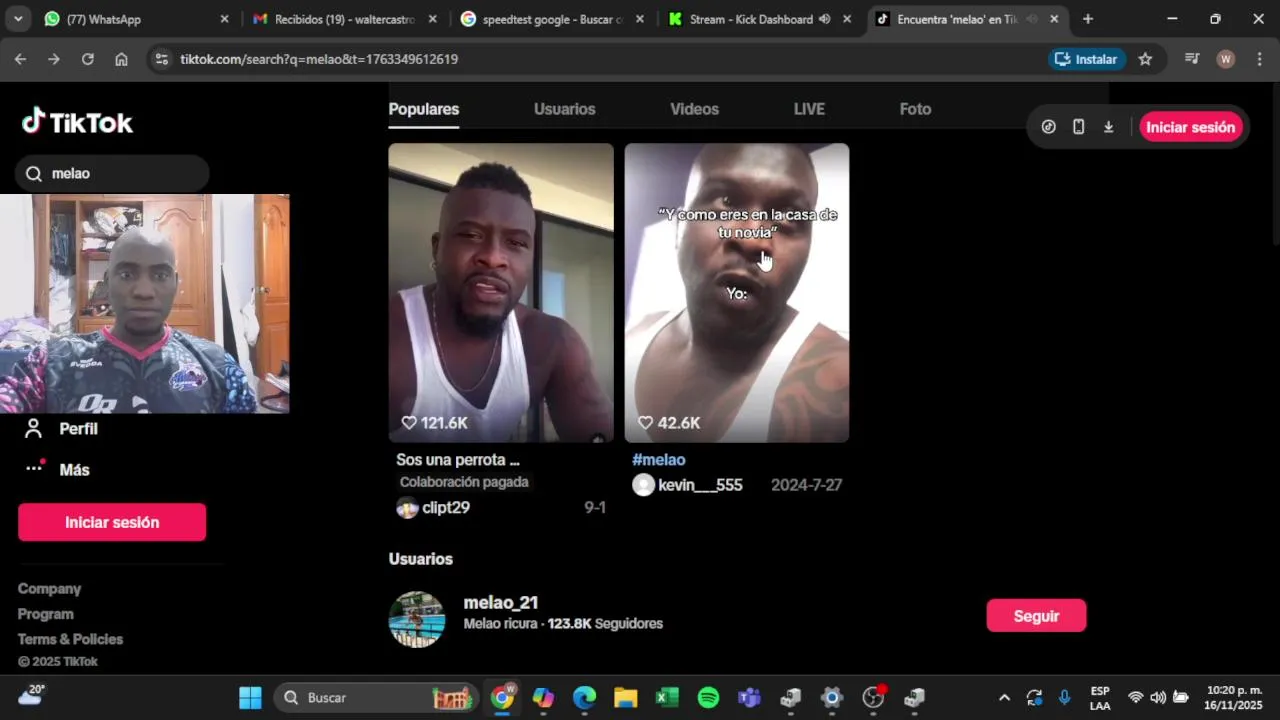Open Microsoft Teams from the taskbar
The image size is (1280, 720).
[749, 697]
